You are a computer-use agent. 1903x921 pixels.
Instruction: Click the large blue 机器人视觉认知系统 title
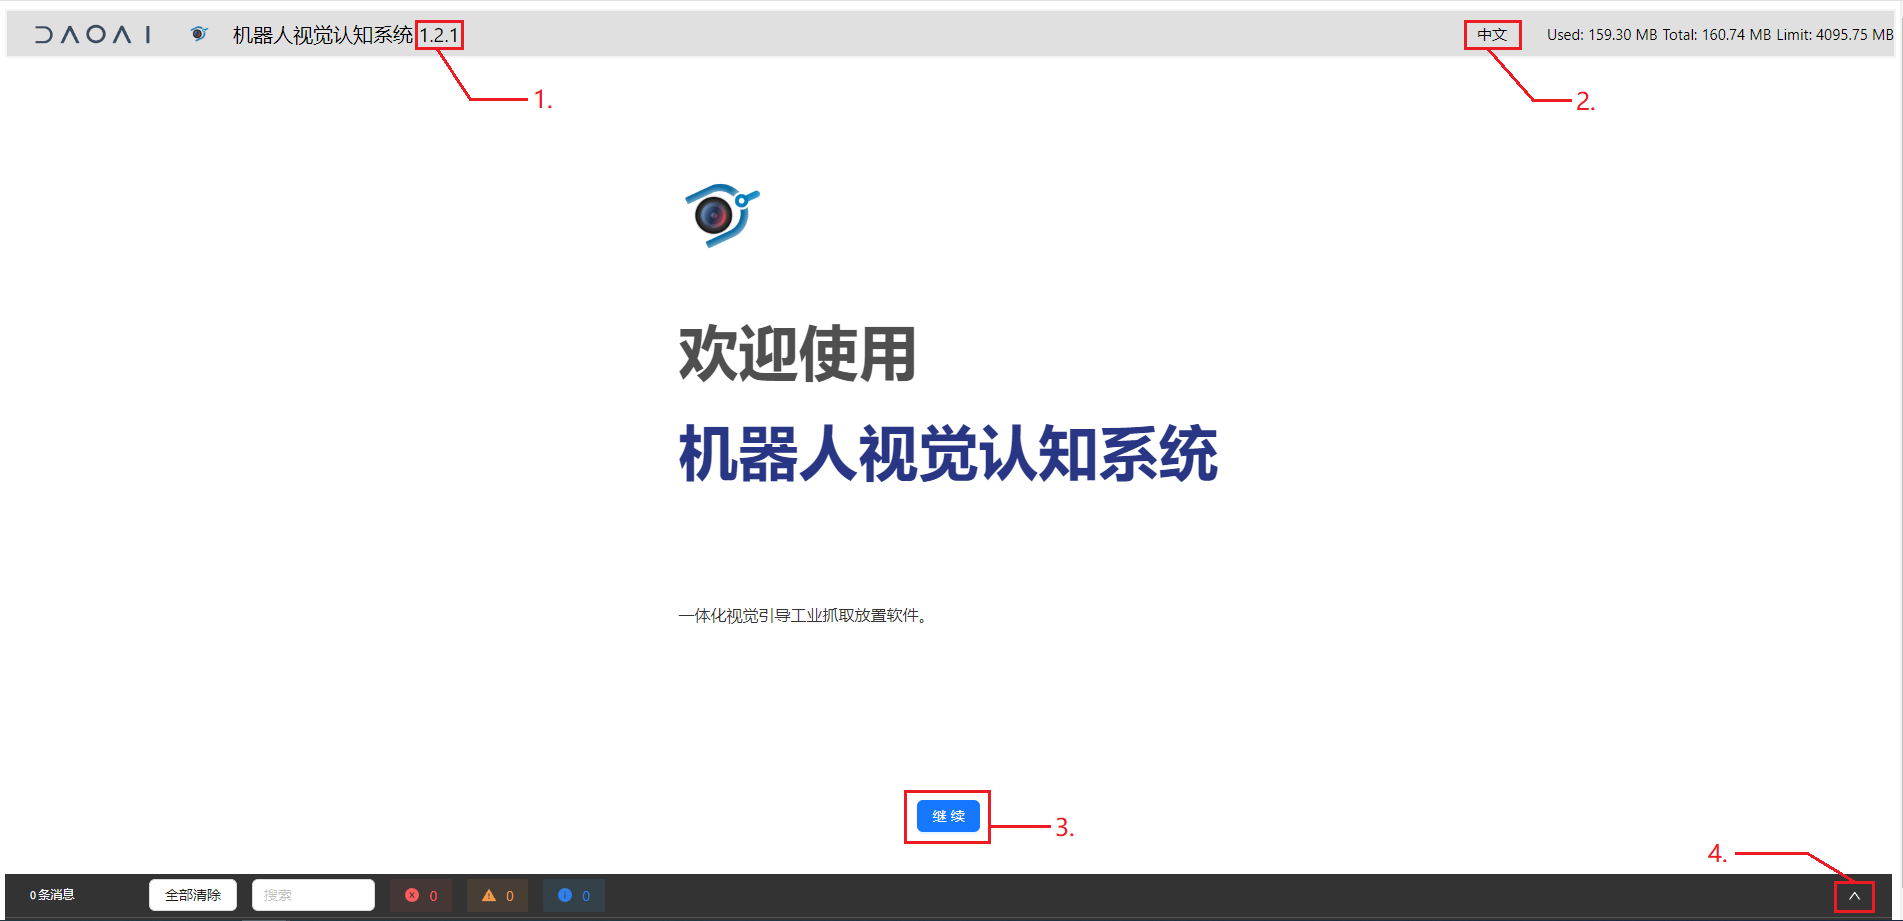tap(948, 454)
